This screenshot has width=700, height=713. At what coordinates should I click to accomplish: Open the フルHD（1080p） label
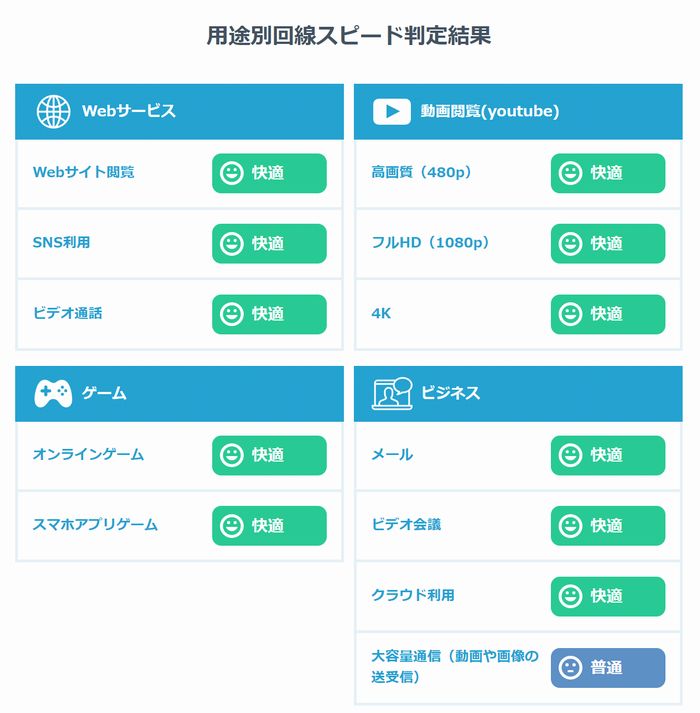pos(430,243)
